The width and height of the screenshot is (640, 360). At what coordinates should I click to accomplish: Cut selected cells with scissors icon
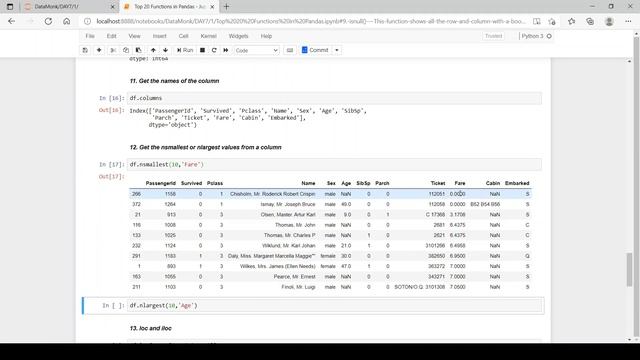click(x=113, y=50)
